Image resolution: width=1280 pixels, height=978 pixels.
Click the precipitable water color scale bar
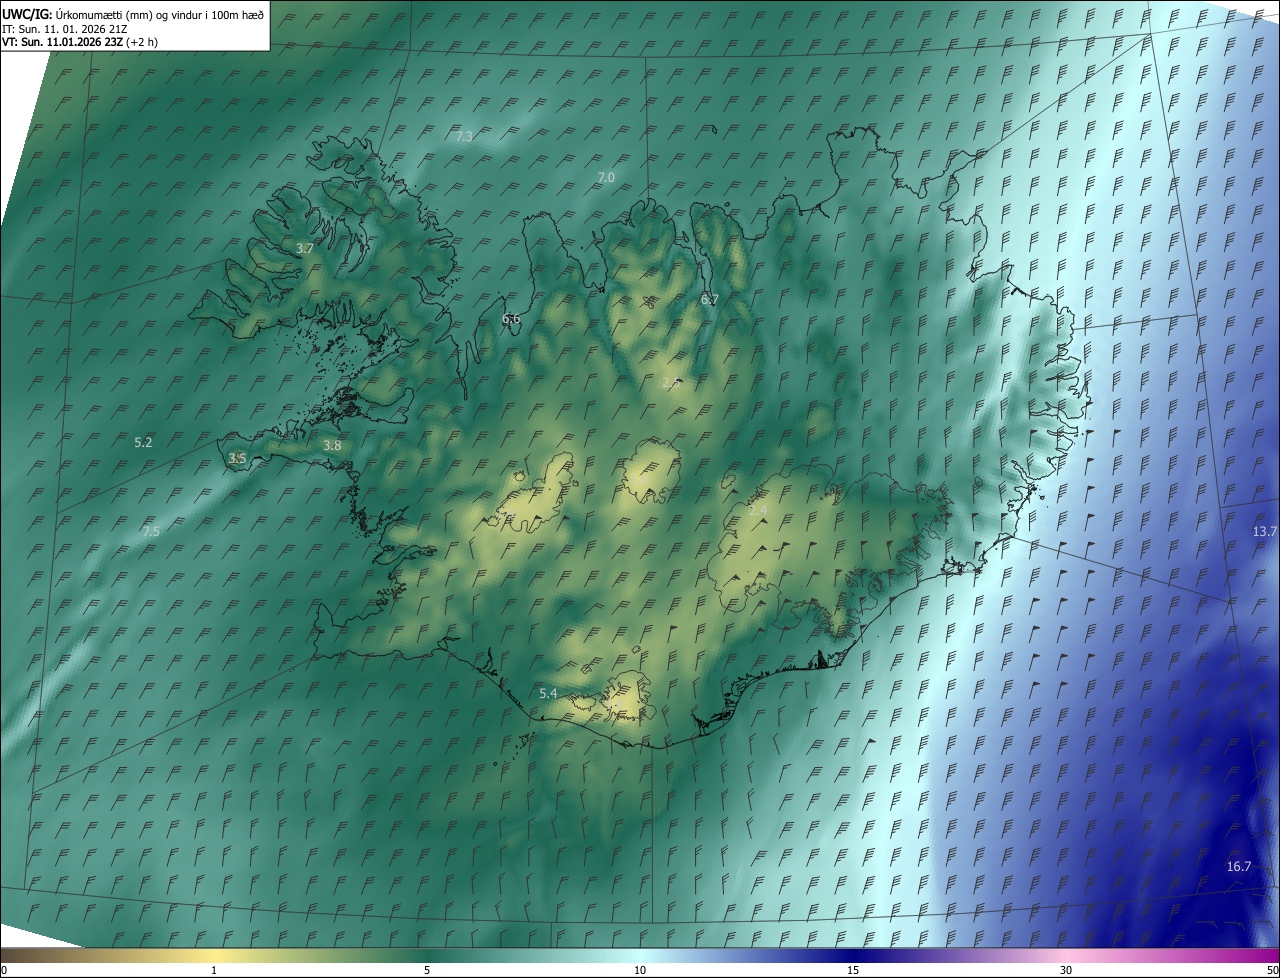[x=640, y=956]
